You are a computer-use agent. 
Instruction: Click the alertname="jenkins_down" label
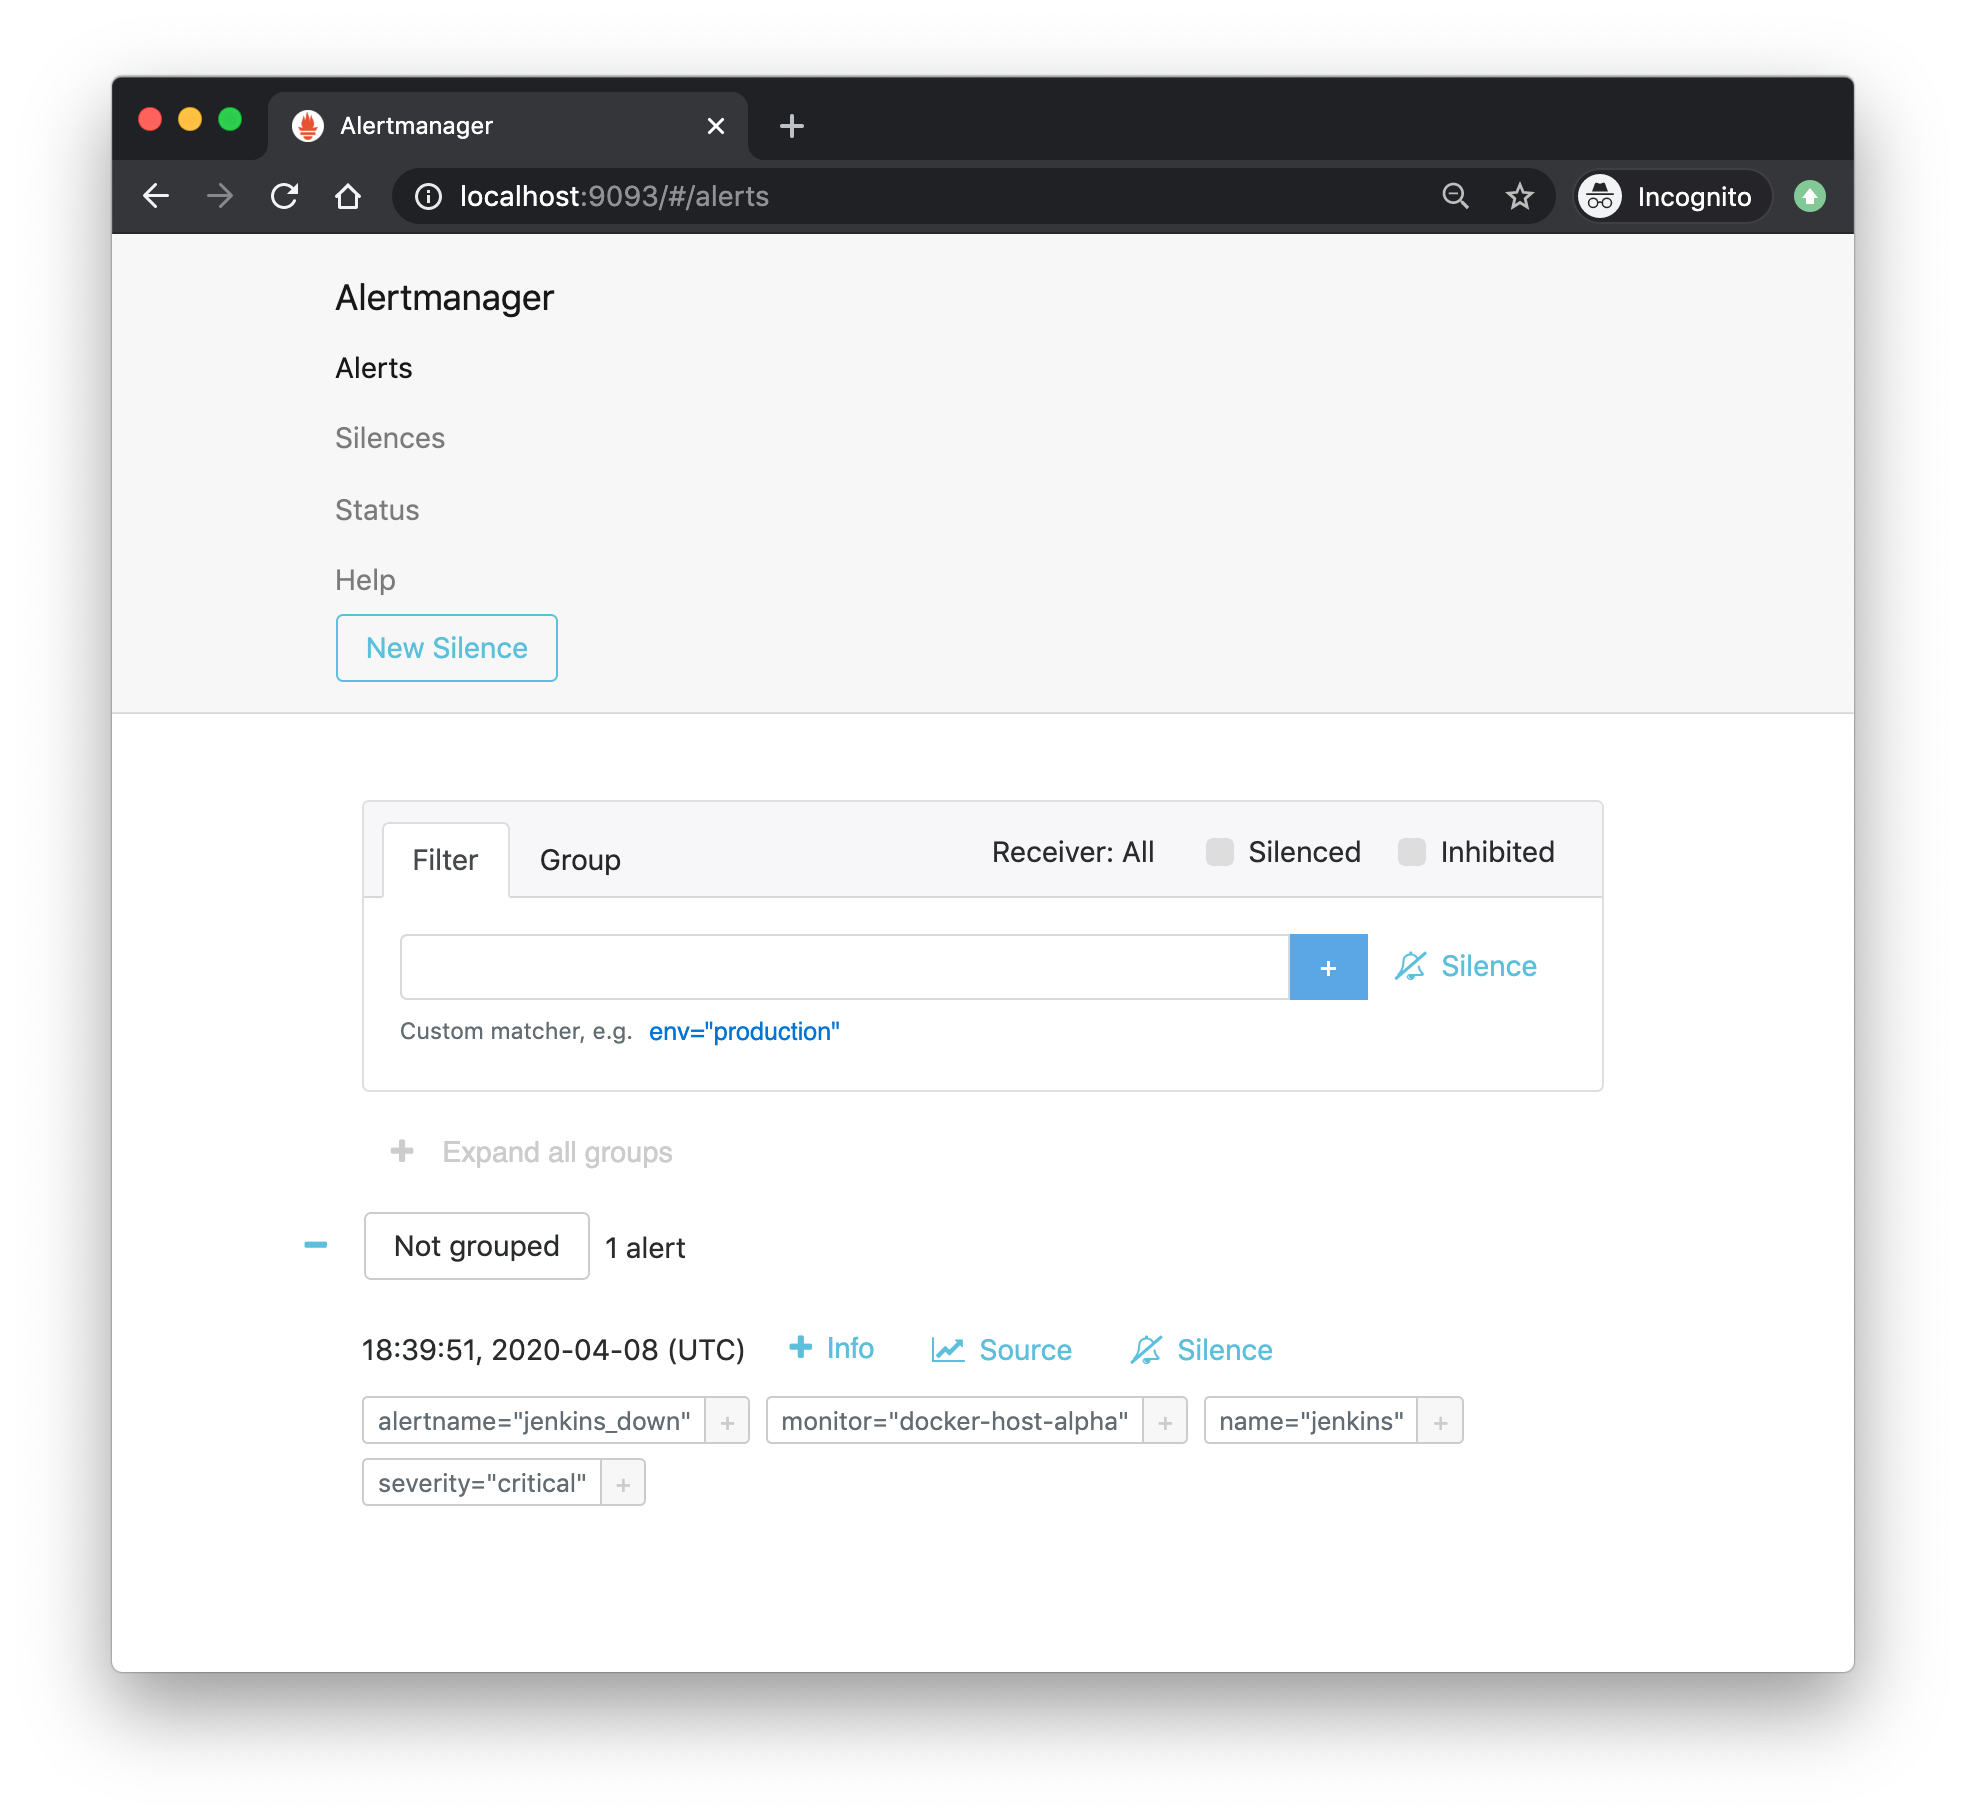[534, 1421]
